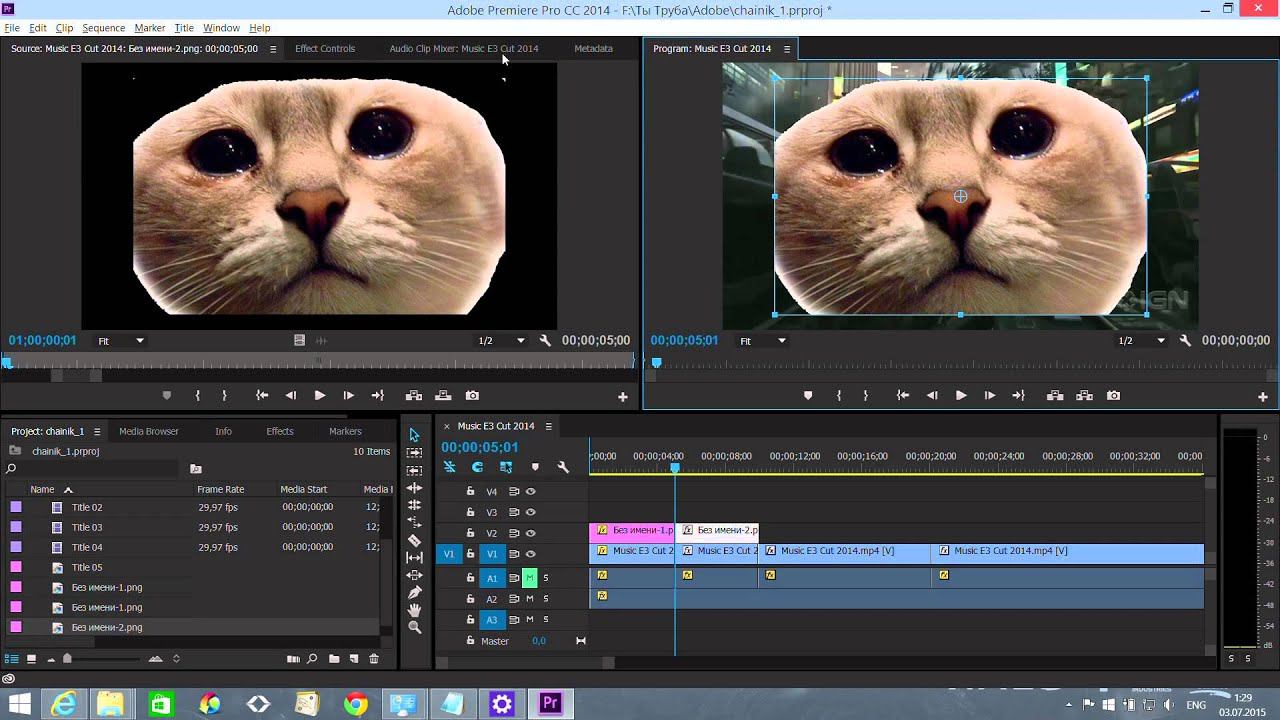Open the Sequence menu
The height and width of the screenshot is (720, 1280).
pyautogui.click(x=103, y=28)
